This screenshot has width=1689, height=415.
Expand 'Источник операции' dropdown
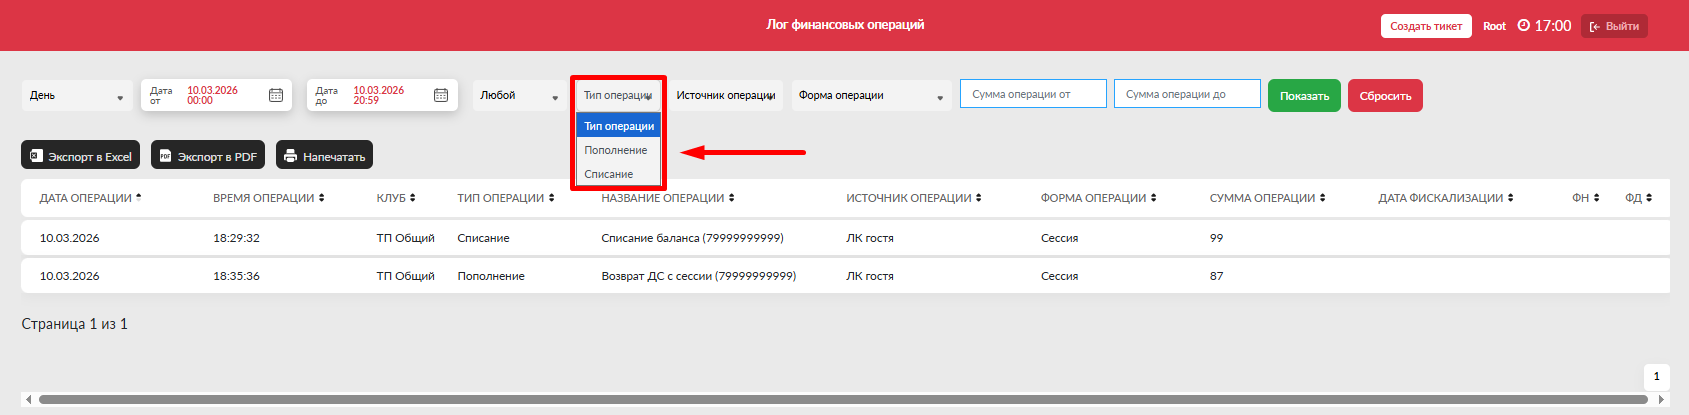coord(726,96)
